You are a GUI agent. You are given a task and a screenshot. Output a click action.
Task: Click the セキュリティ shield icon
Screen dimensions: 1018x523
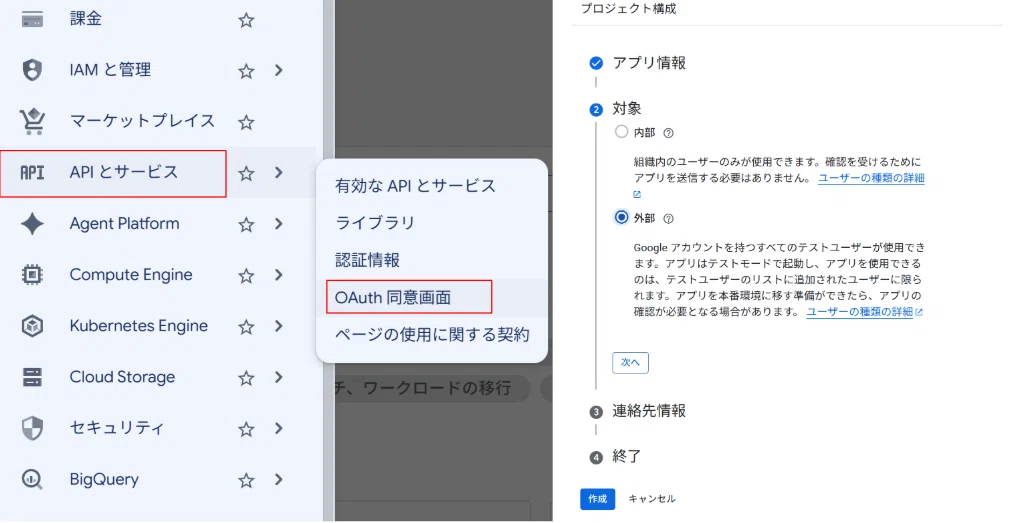coord(32,428)
